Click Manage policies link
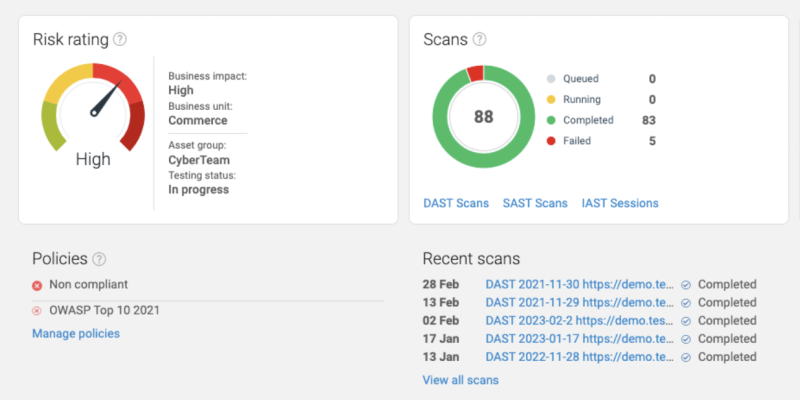Screen dimensions: 800x400 (76, 333)
